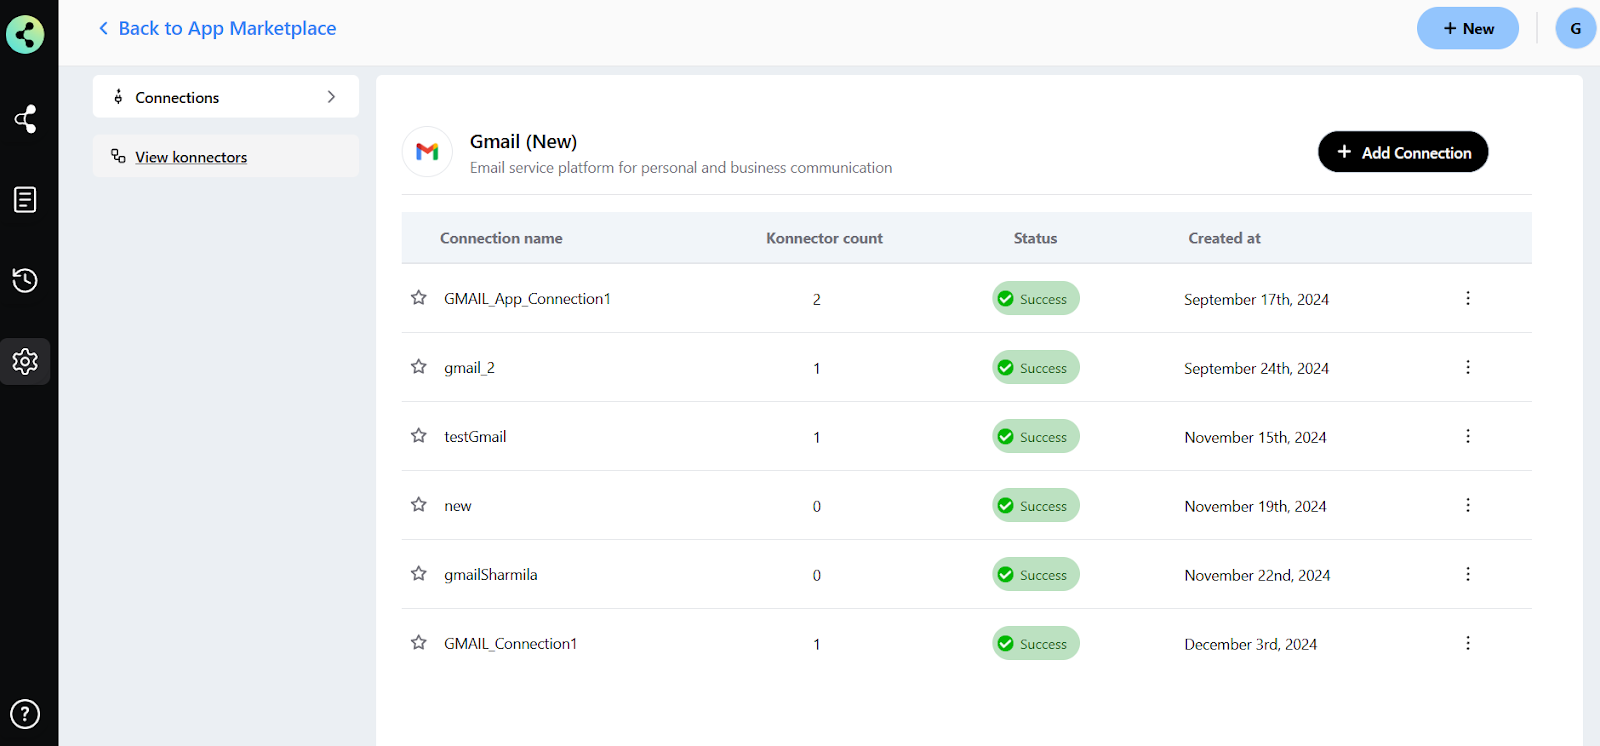The height and width of the screenshot is (746, 1600).
Task: Click the Connection name column header
Action: [501, 238]
